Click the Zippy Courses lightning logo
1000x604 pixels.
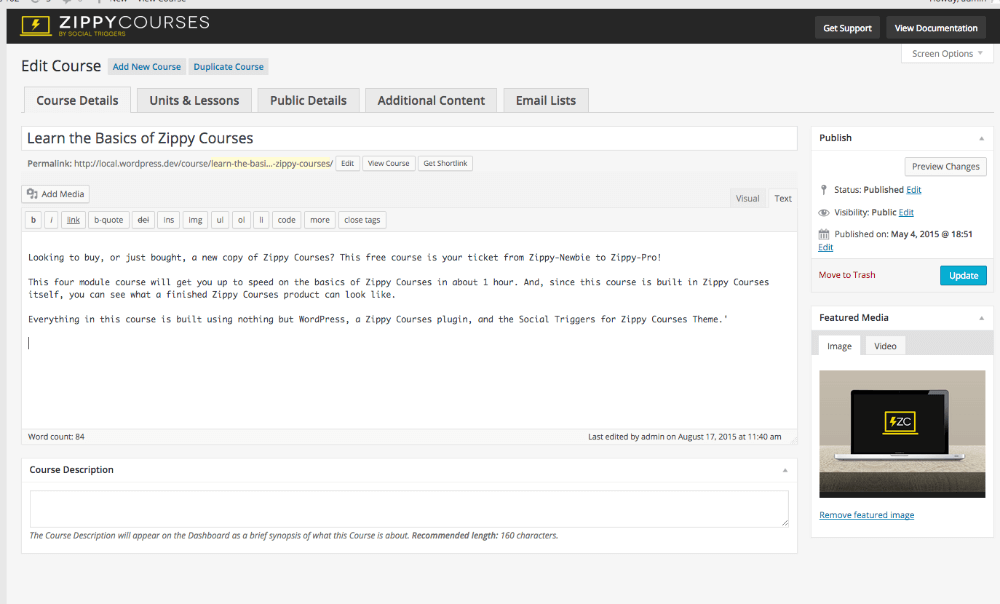tap(35, 26)
